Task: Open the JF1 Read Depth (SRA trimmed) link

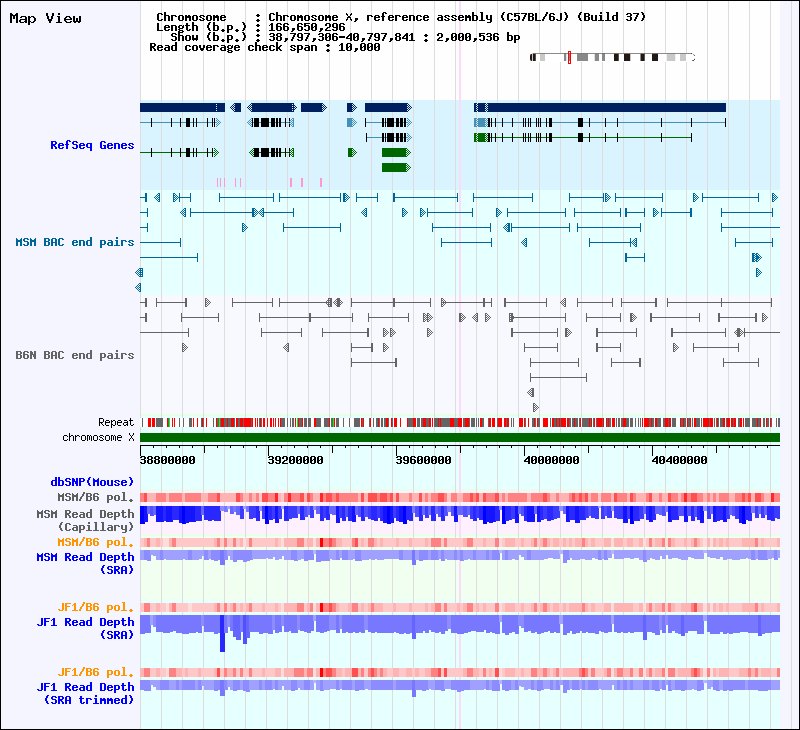Action: pyautogui.click(x=85, y=693)
